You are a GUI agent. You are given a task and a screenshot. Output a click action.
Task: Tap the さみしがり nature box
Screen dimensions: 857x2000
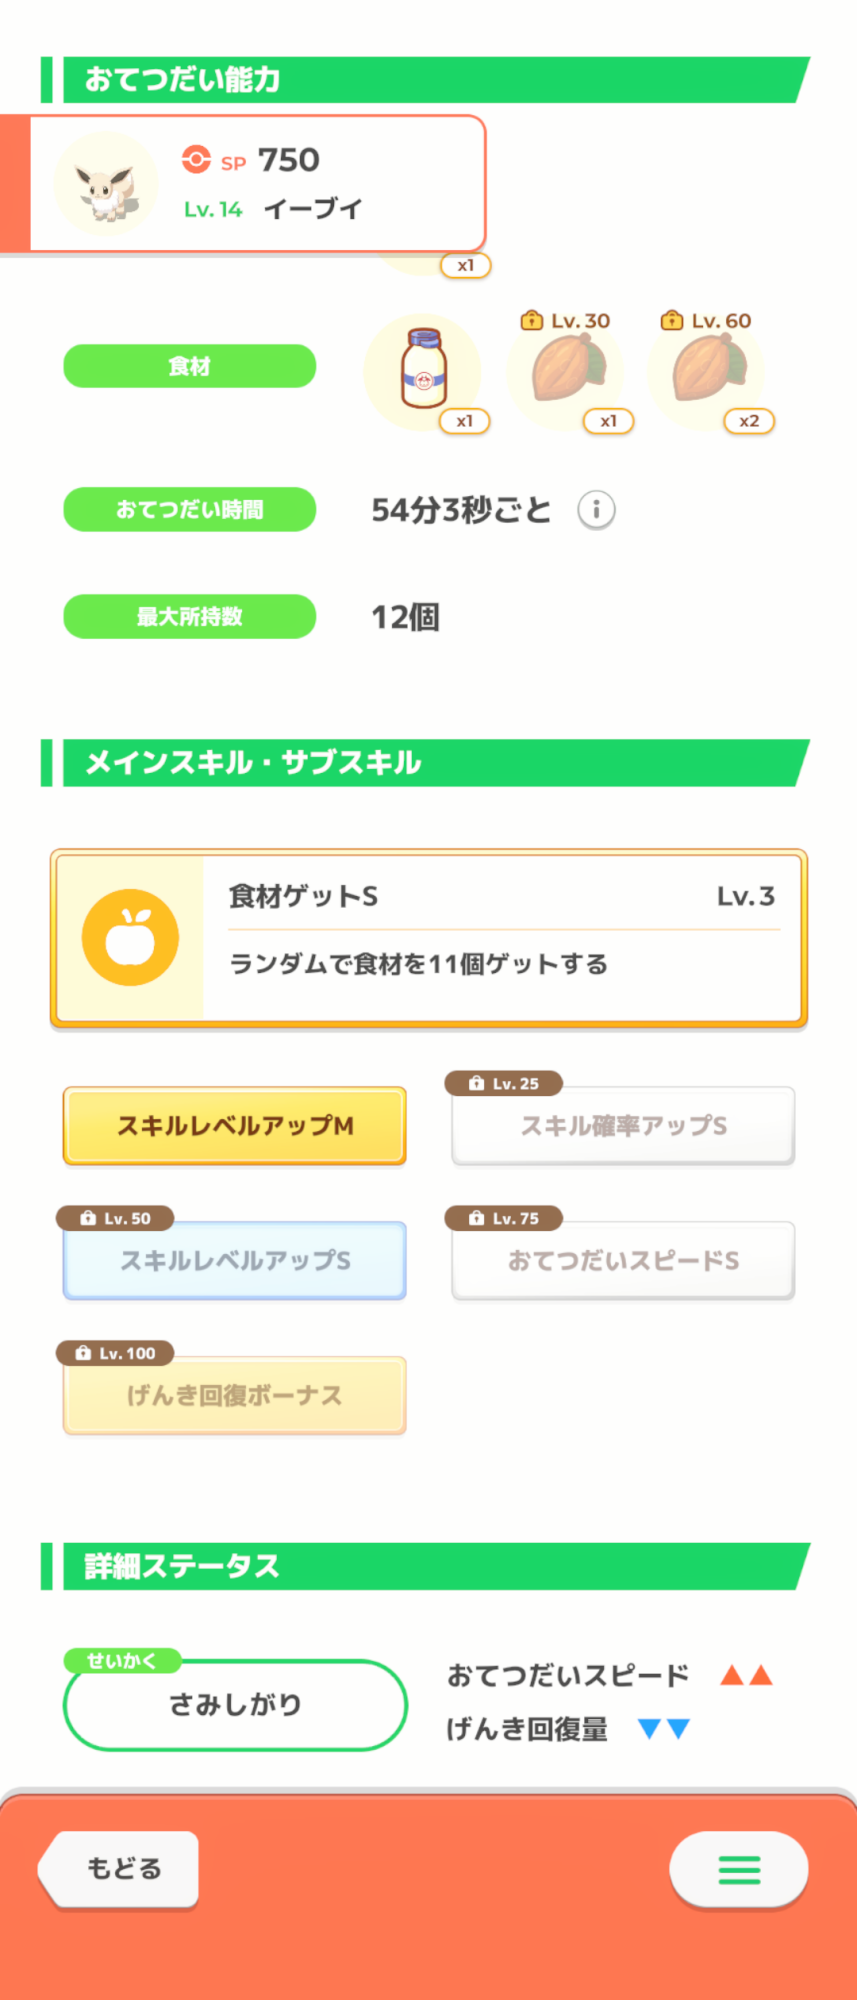pos(235,1705)
